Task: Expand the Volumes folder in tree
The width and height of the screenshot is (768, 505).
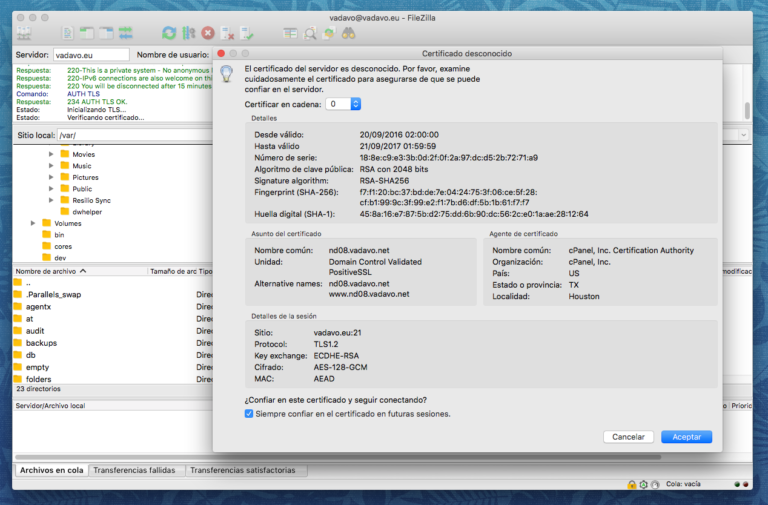Action: pyautogui.click(x=33, y=223)
